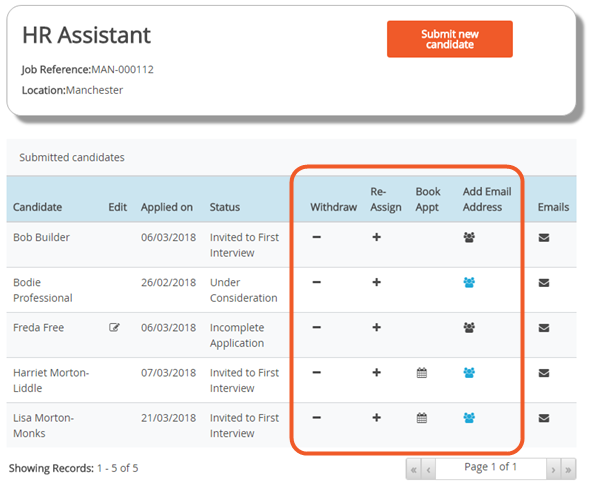View emails for Freda Free

coord(544,328)
